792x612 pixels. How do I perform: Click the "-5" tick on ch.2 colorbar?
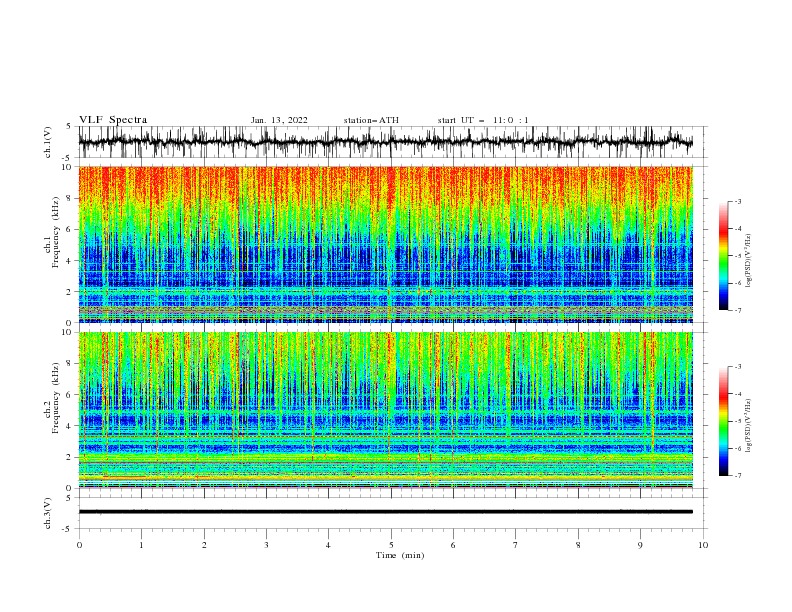pyautogui.click(x=738, y=421)
